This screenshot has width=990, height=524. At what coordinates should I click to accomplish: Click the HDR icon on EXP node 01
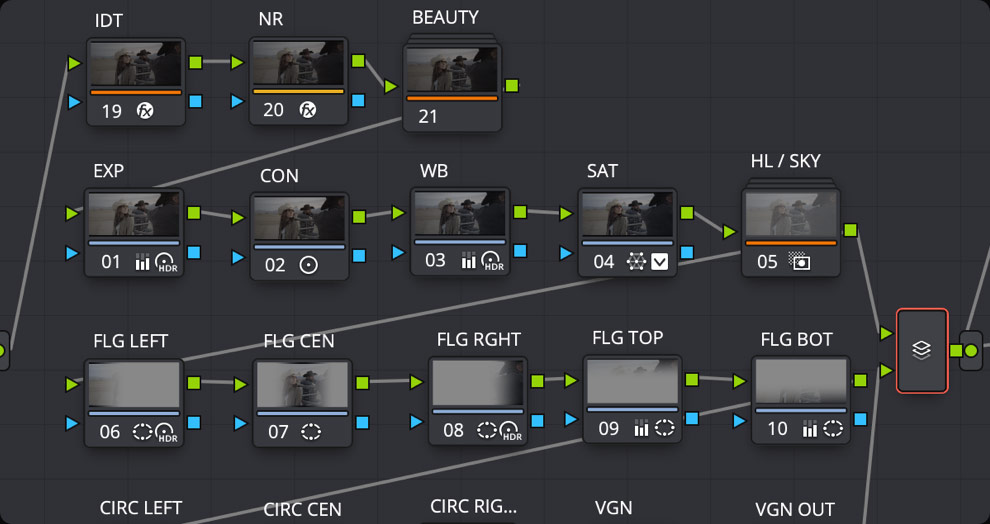(x=166, y=263)
